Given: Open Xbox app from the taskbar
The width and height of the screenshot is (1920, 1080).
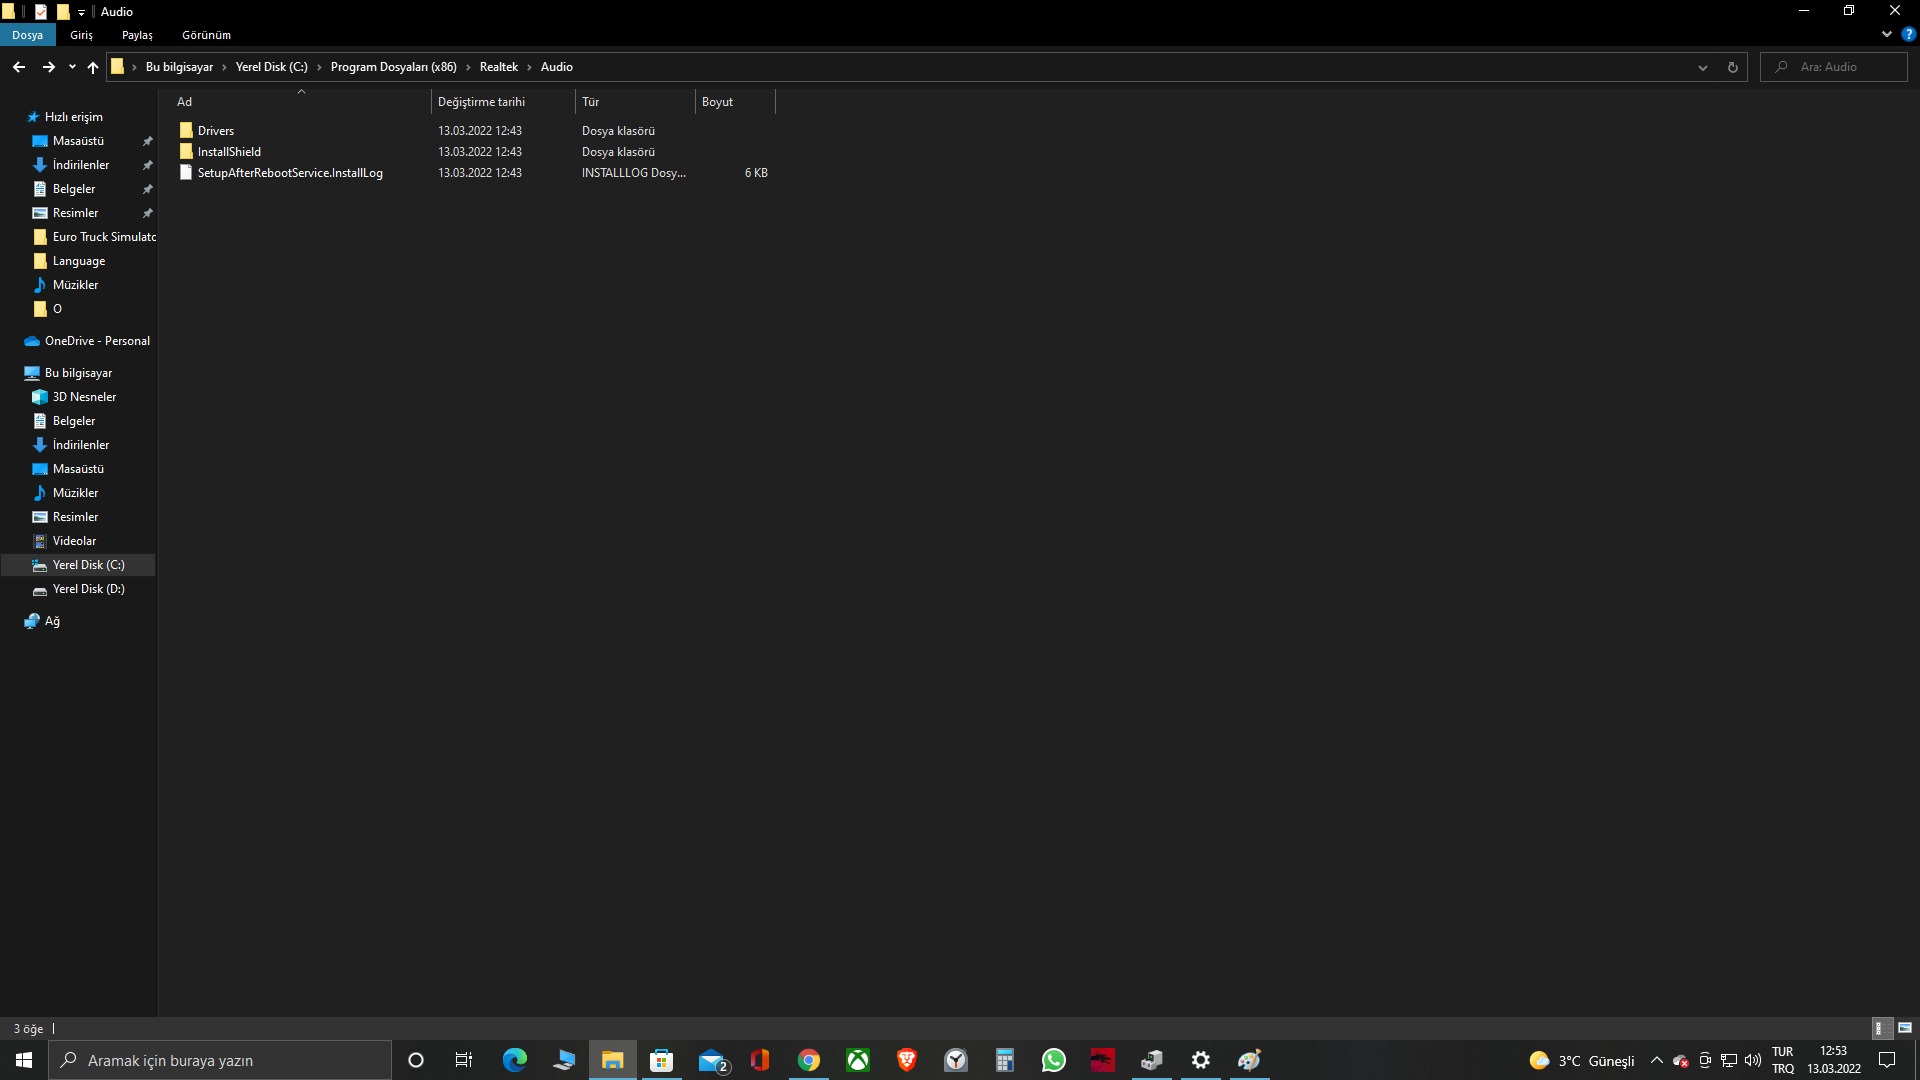Looking at the screenshot, I should 858,1060.
